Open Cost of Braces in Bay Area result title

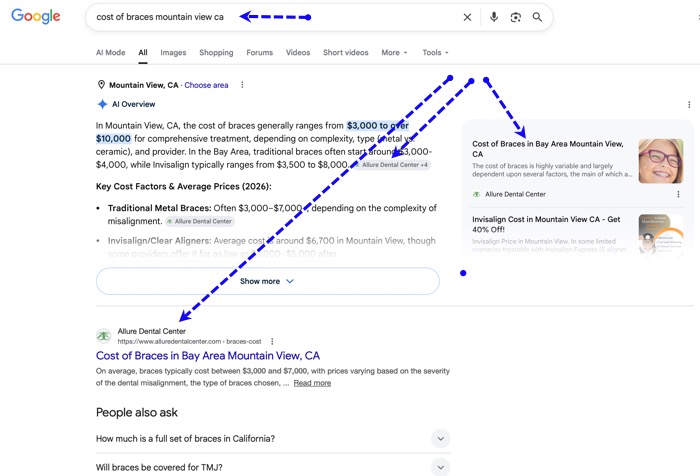(208, 356)
